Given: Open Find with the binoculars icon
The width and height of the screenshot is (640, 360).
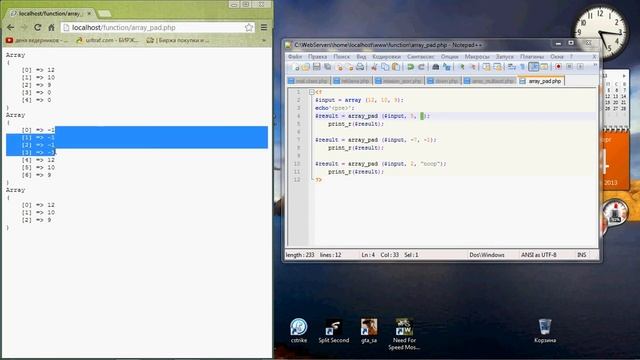Looking at the screenshot, I should tap(436, 67).
